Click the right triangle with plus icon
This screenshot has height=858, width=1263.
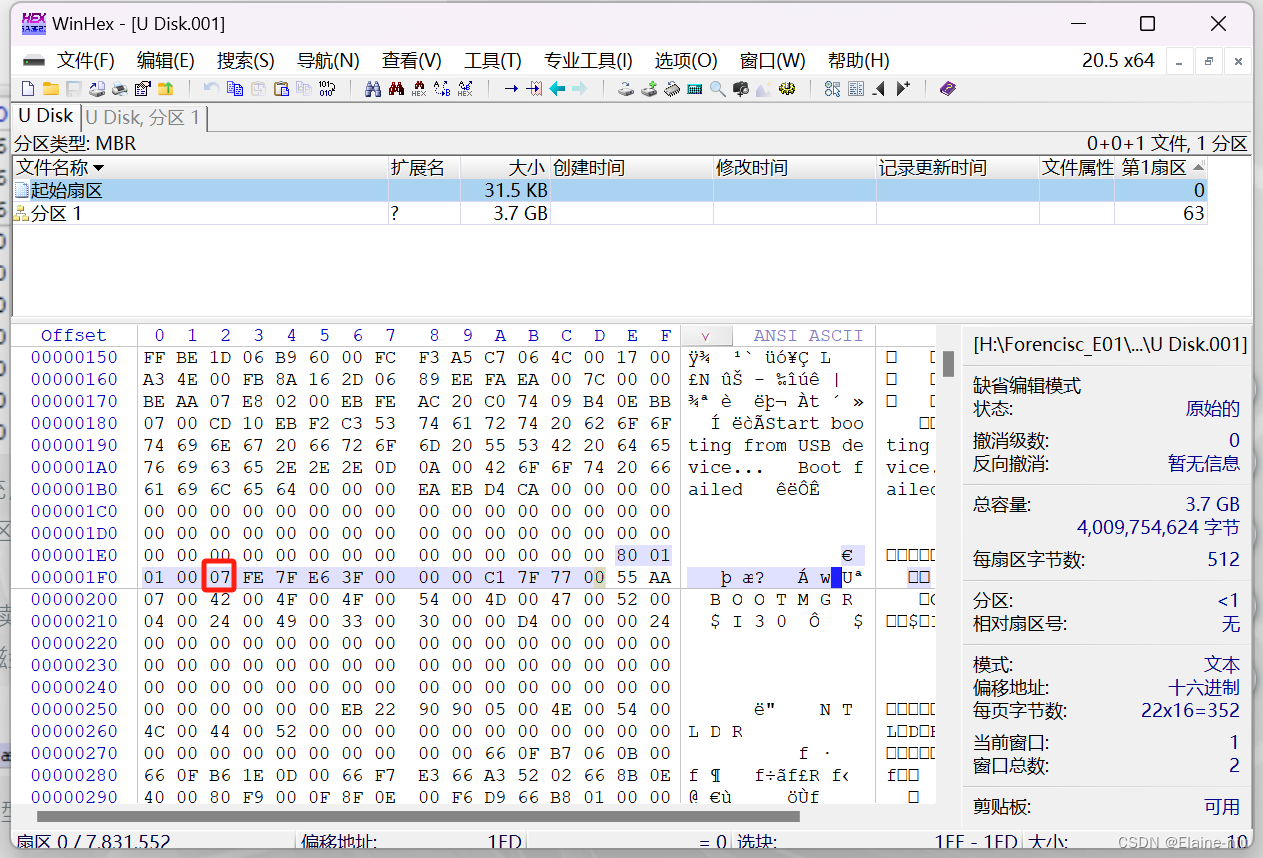point(903,89)
